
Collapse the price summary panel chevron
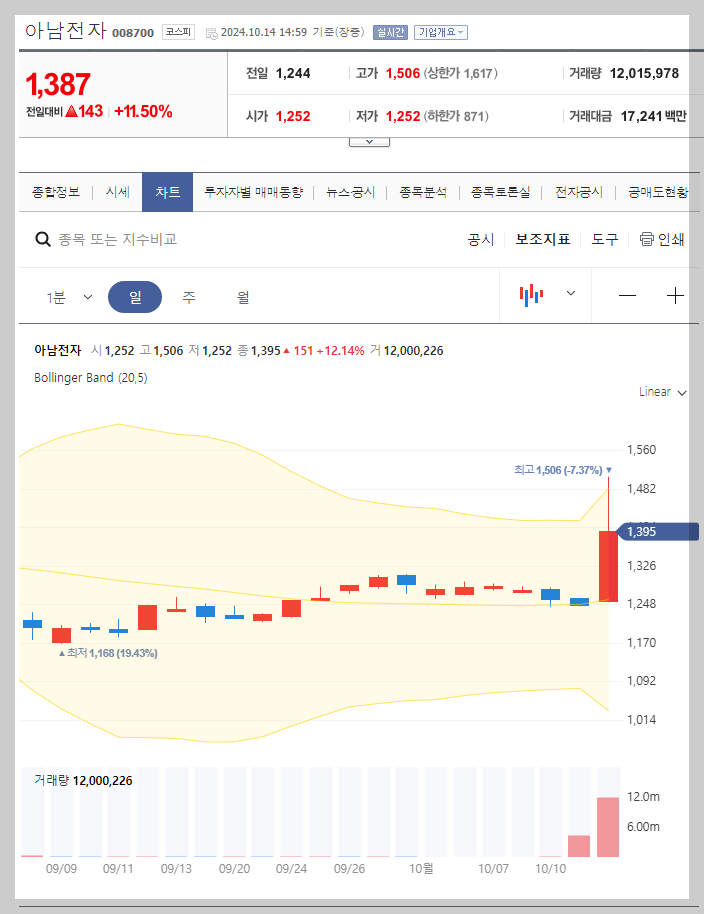pos(369,140)
